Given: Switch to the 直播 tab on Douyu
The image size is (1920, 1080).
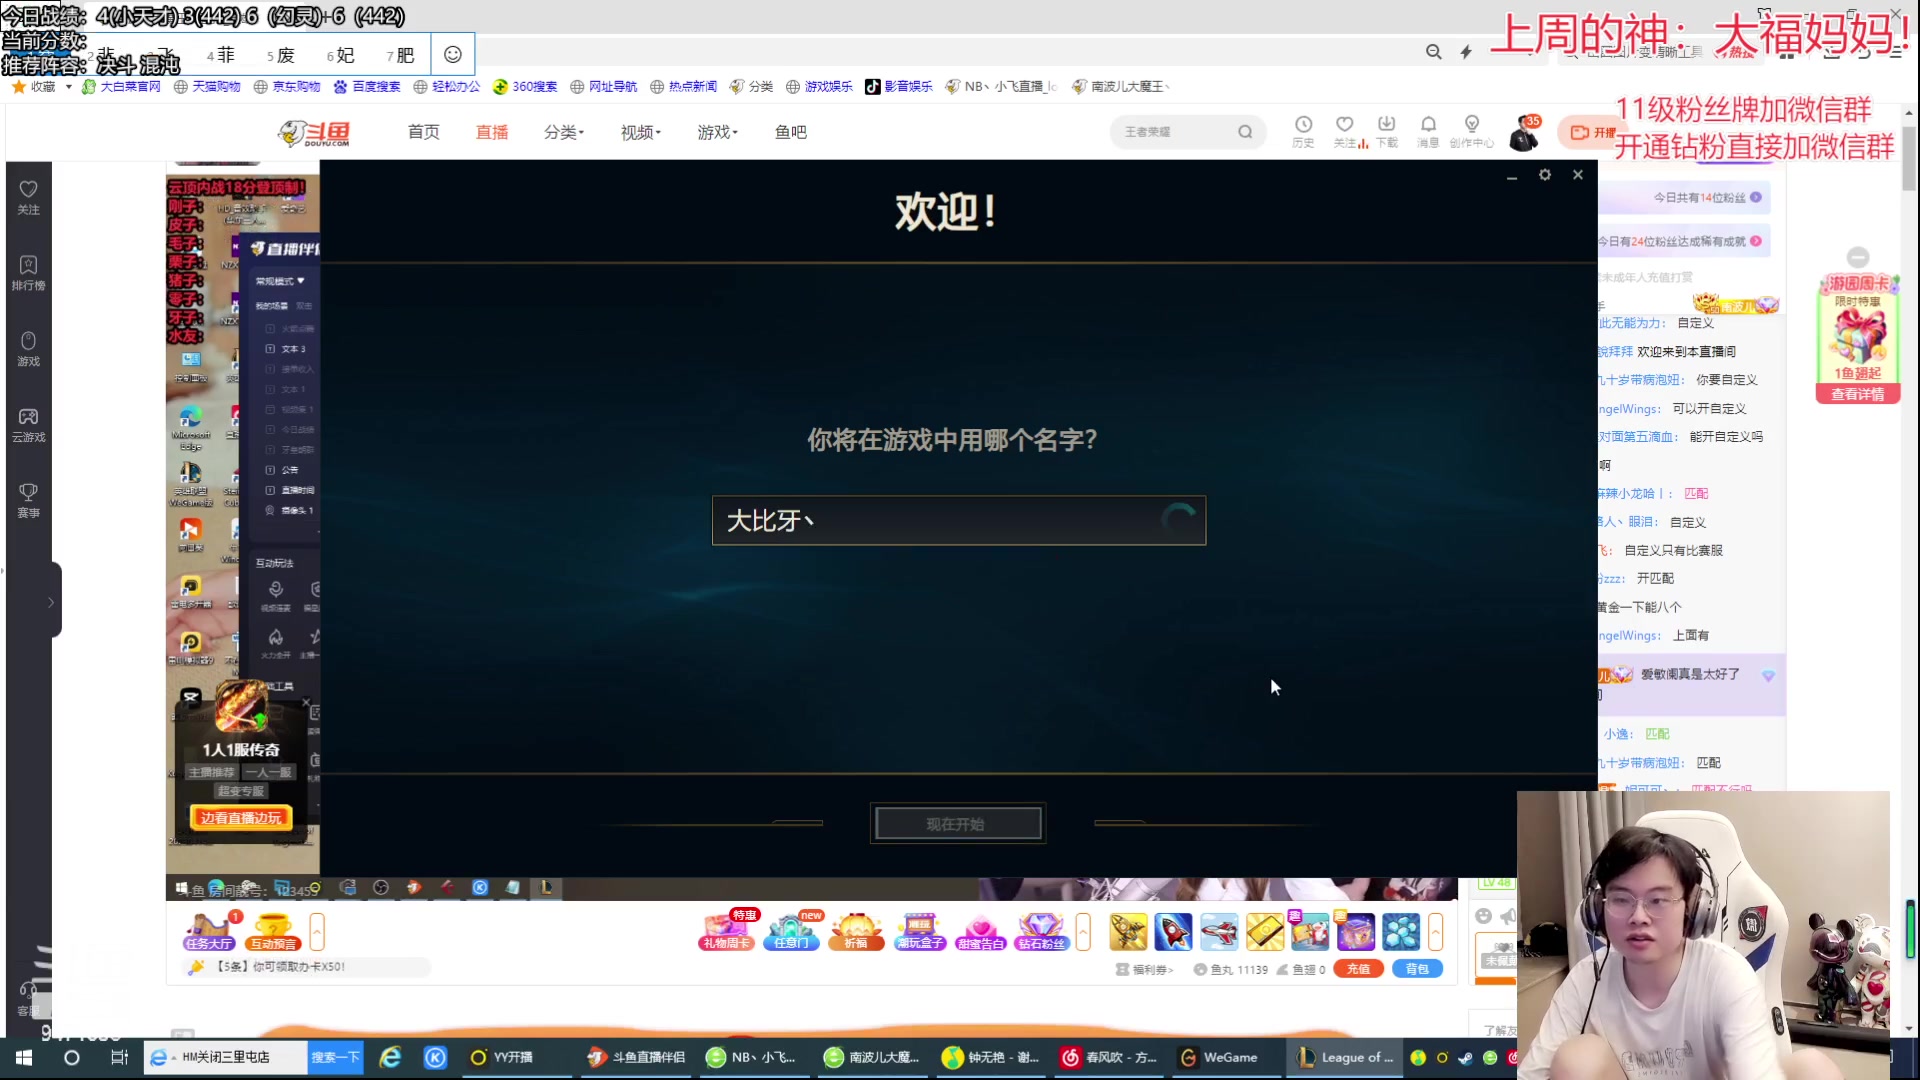Looking at the screenshot, I should click(x=492, y=131).
